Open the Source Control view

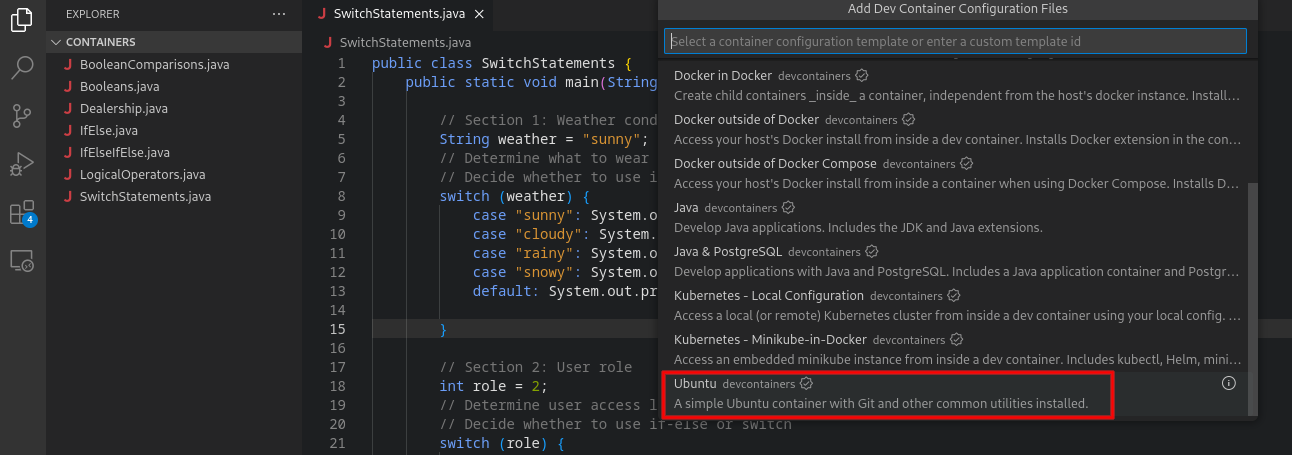[22, 116]
